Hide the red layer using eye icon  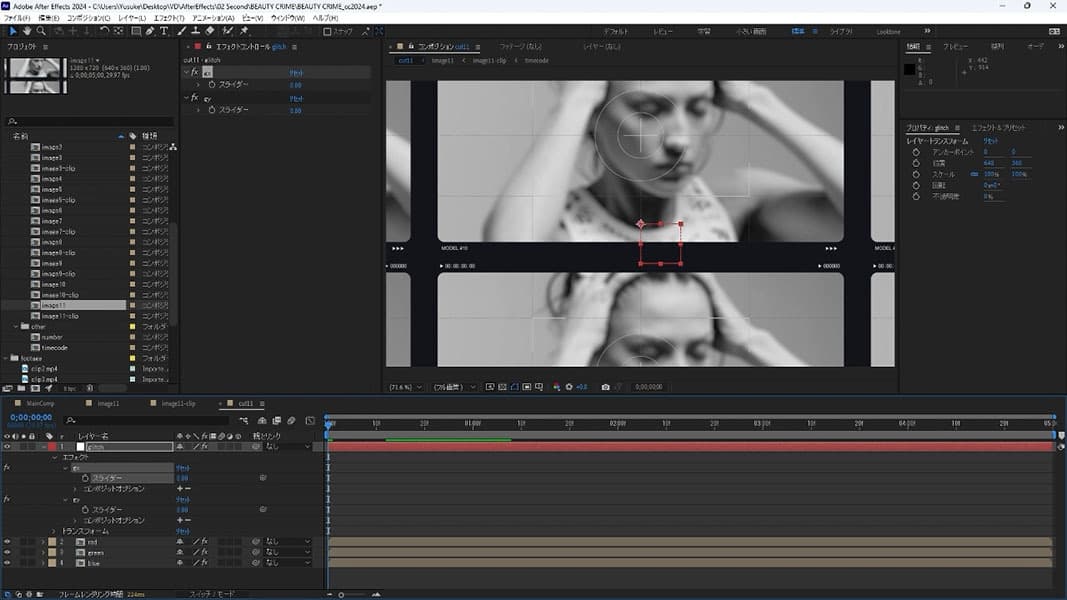tap(7, 541)
